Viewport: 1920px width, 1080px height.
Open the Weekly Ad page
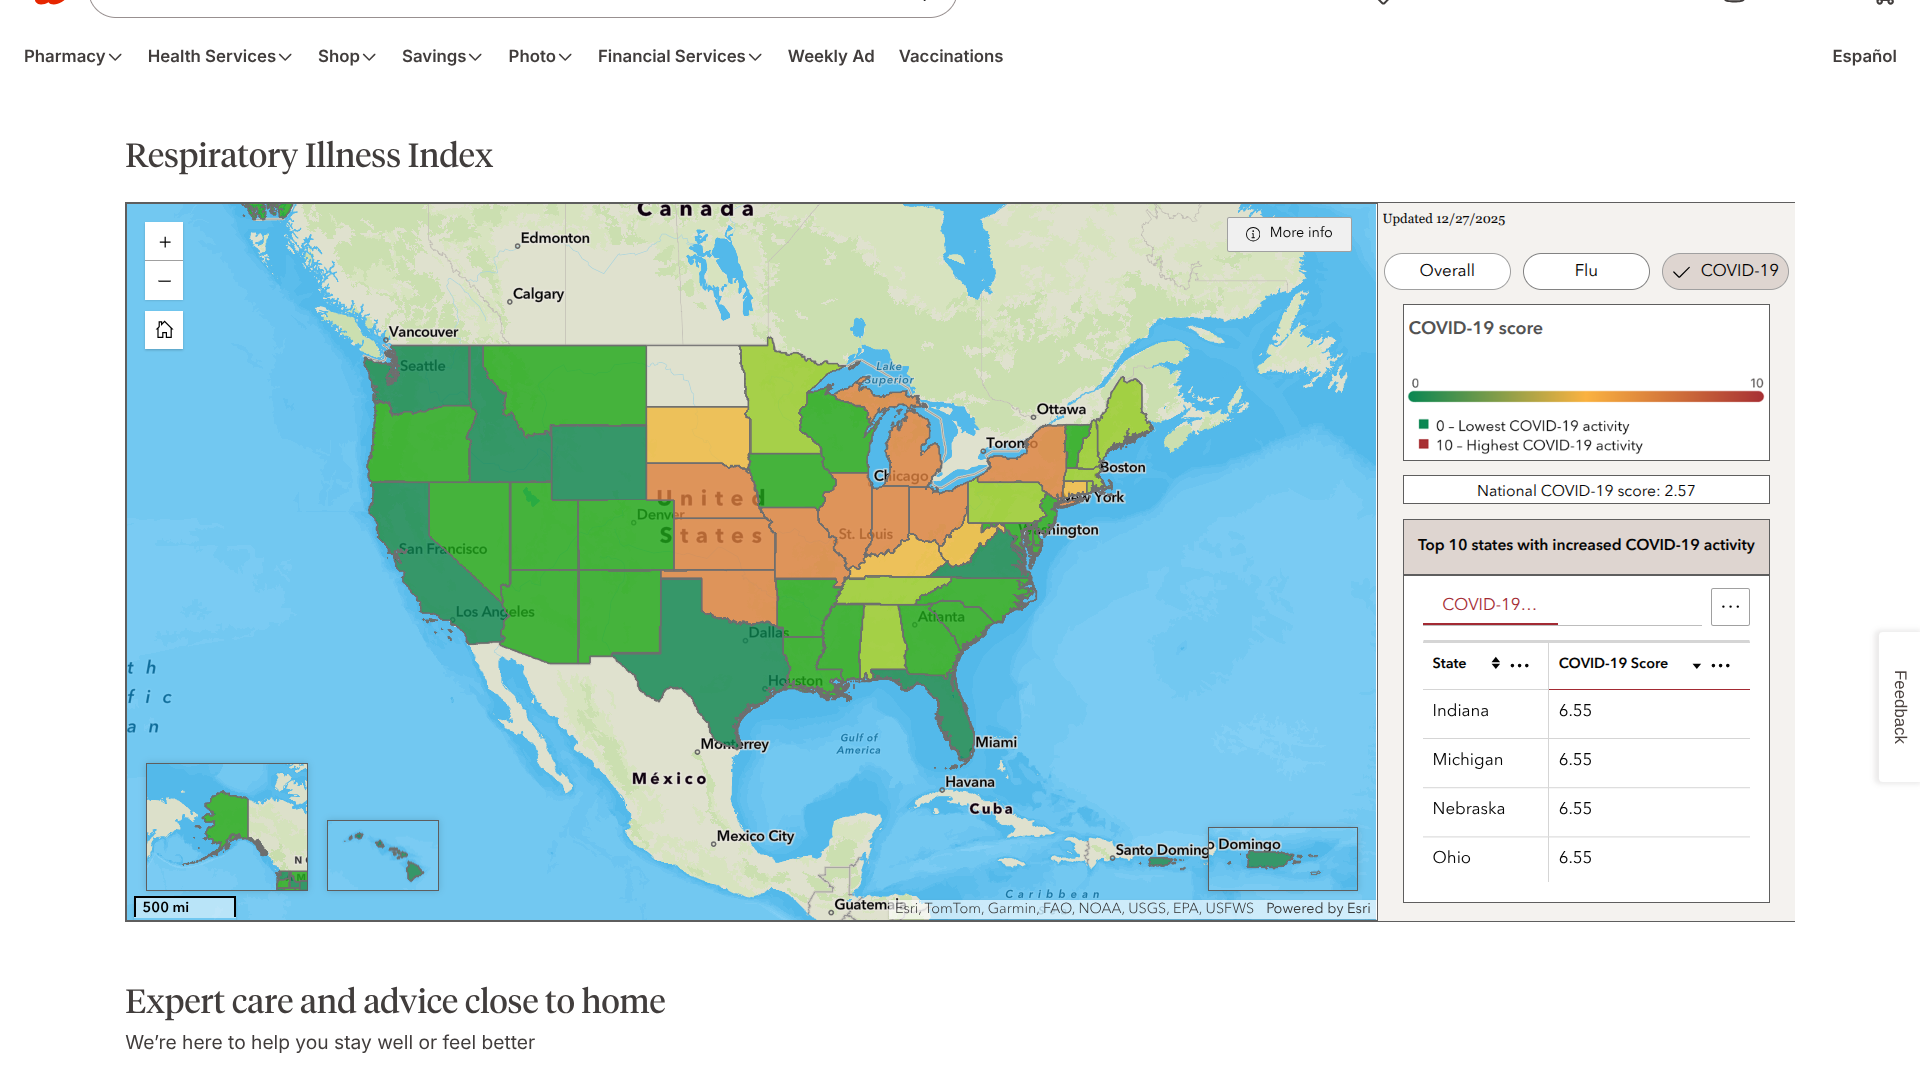[x=830, y=56]
